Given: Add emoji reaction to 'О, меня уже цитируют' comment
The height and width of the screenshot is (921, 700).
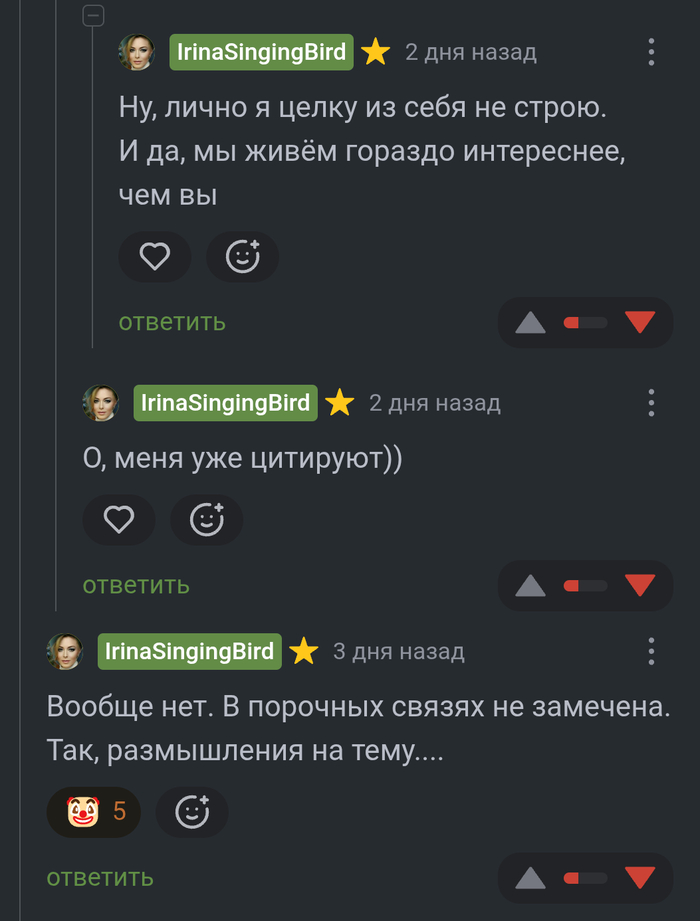Looking at the screenshot, I should point(207,520).
